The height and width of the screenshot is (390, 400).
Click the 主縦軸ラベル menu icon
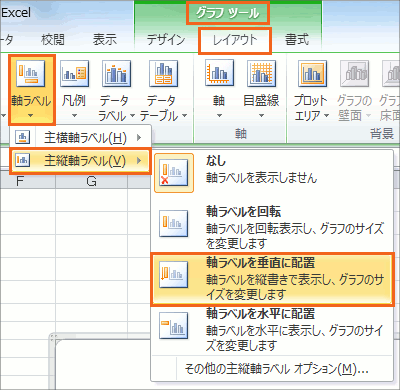click(x=23, y=160)
